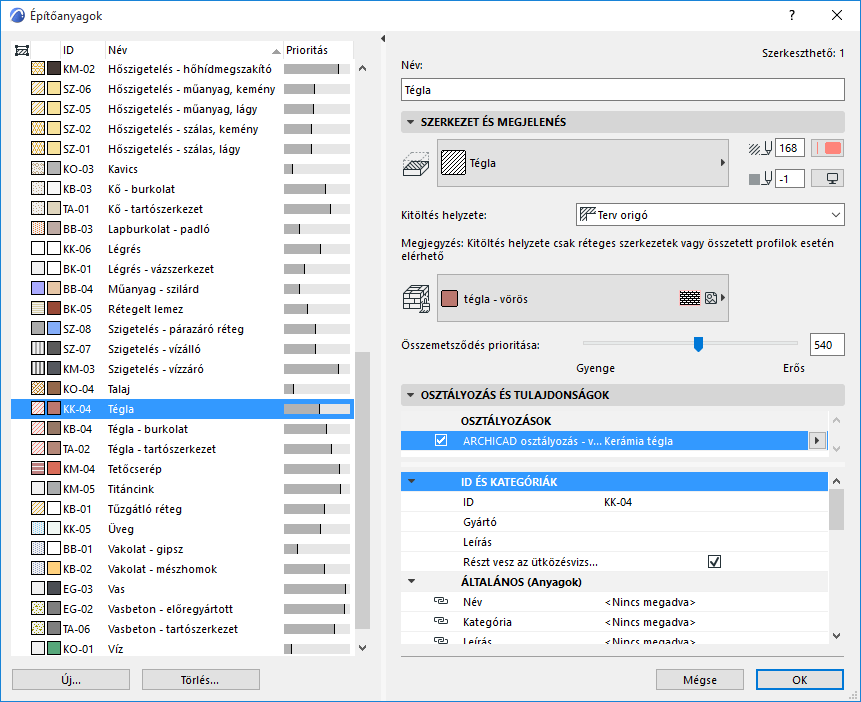Collapse the left list panel with the arrow
This screenshot has width=861, height=702.
coord(383,38)
